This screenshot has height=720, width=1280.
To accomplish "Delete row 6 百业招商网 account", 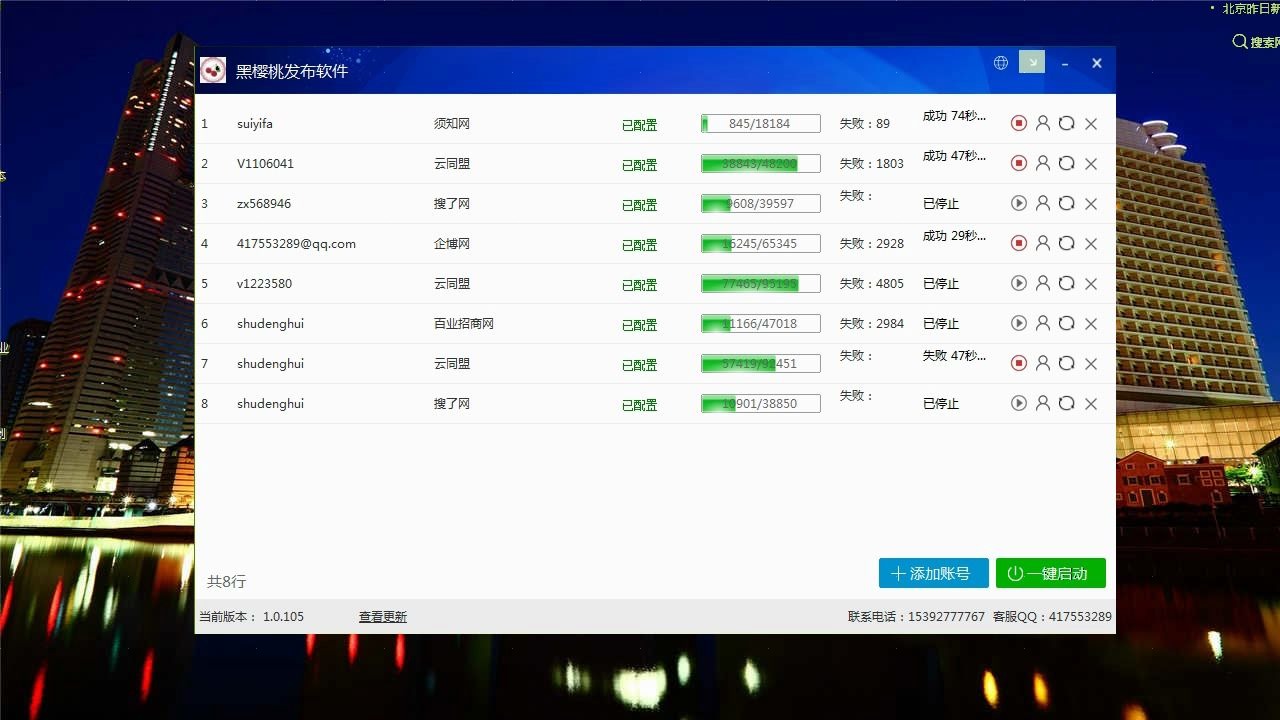I will coord(1091,324).
